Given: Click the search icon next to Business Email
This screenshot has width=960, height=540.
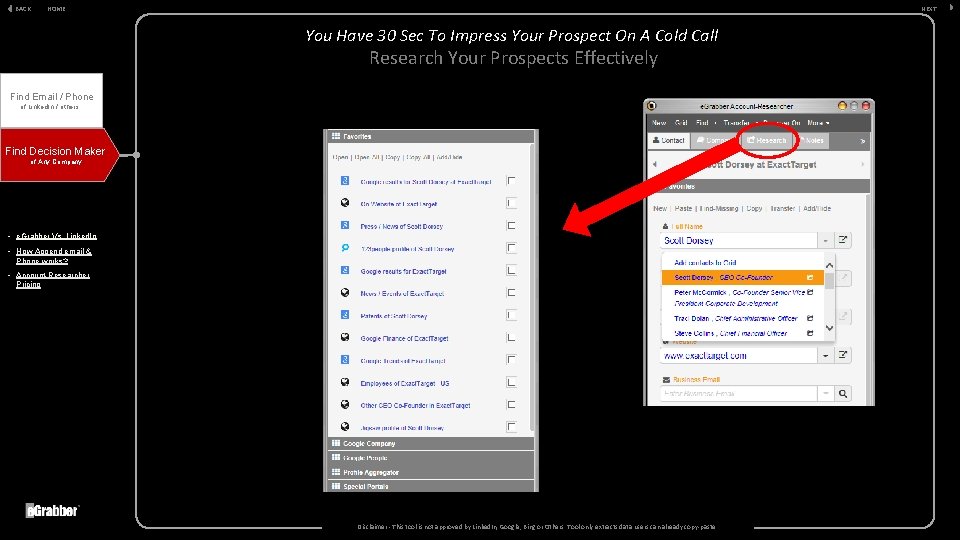Looking at the screenshot, I should pyautogui.click(x=843, y=394).
